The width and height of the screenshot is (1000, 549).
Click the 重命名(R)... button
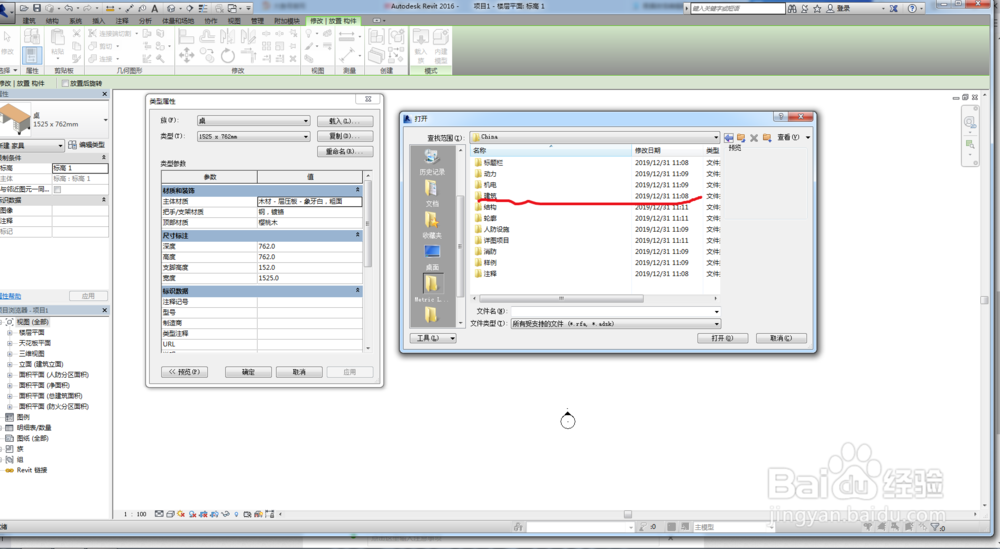tap(345, 151)
